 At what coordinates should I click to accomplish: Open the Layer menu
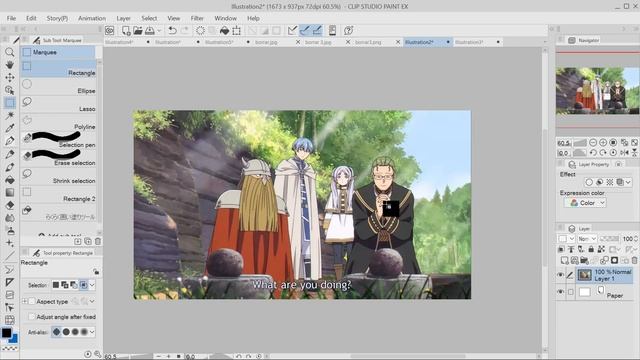click(x=123, y=18)
